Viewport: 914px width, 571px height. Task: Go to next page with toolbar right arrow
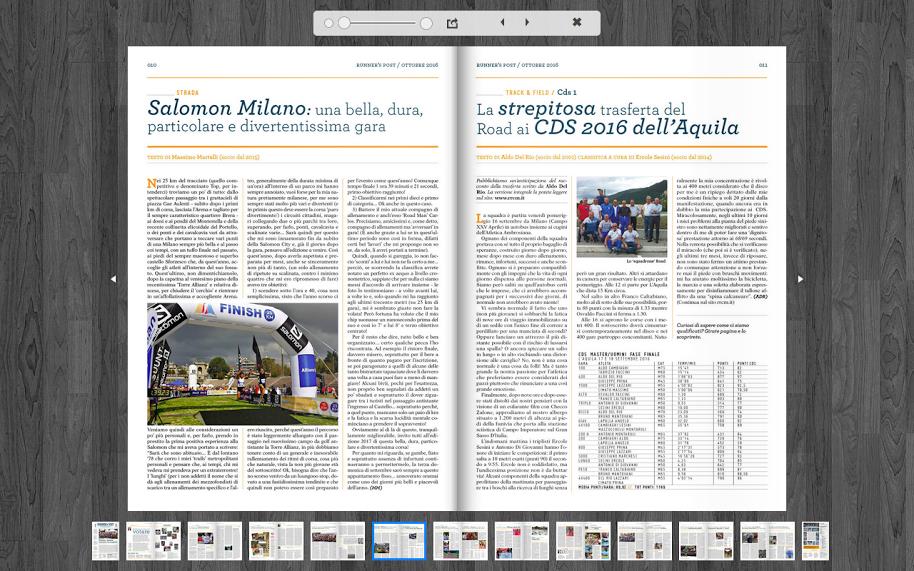click(x=528, y=22)
